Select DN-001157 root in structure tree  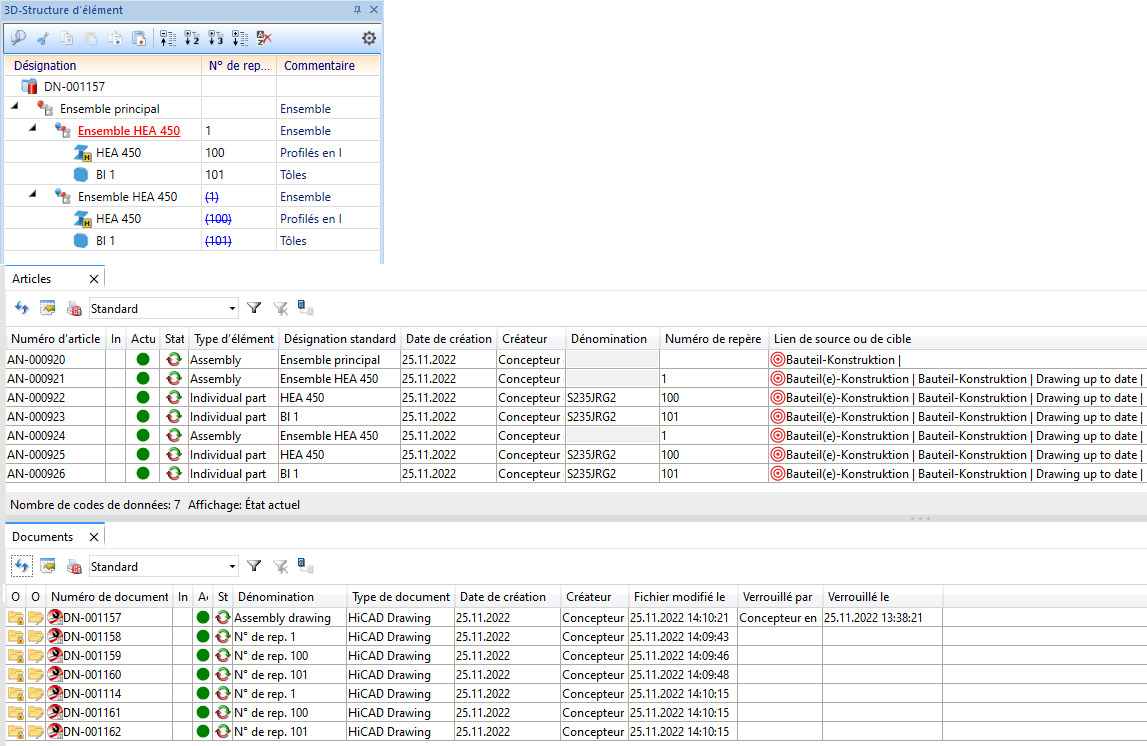pyautogui.click(x=74, y=87)
